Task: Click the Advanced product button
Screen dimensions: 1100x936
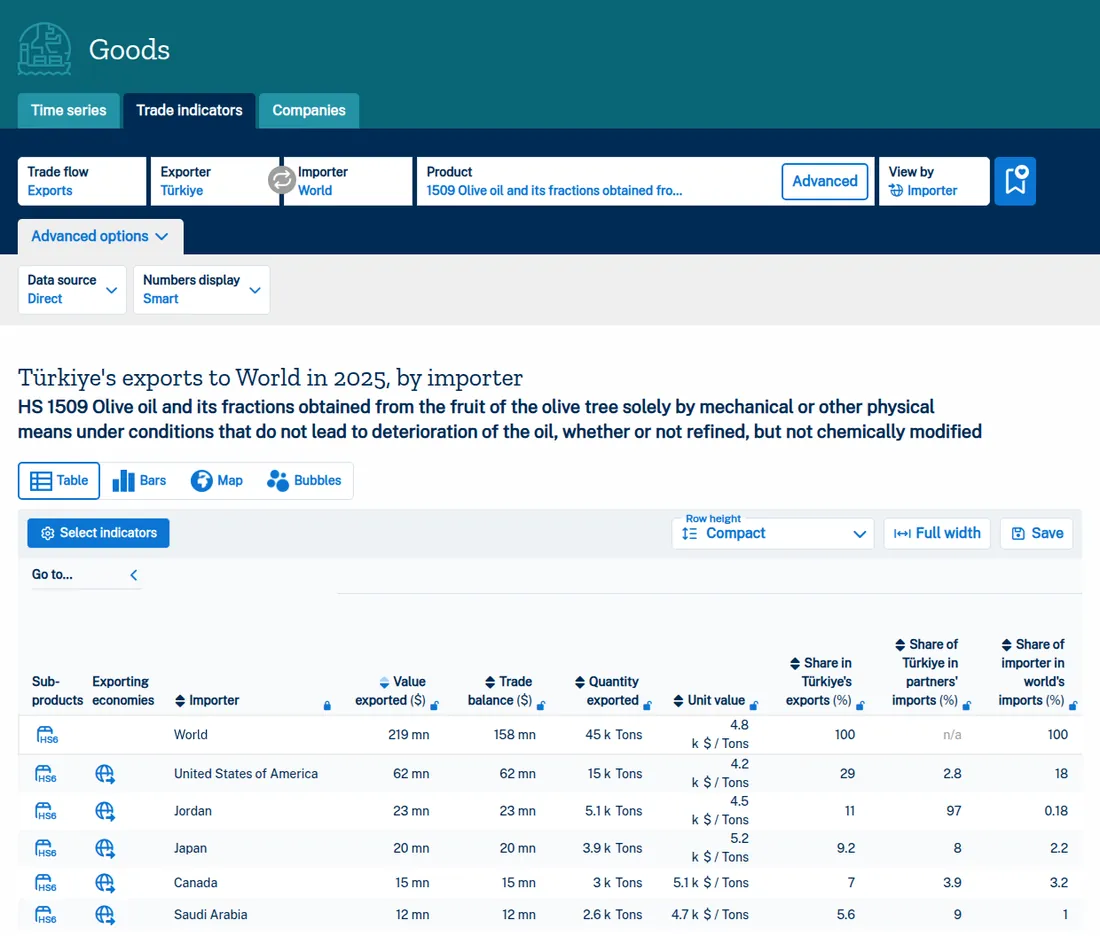Action: click(825, 181)
